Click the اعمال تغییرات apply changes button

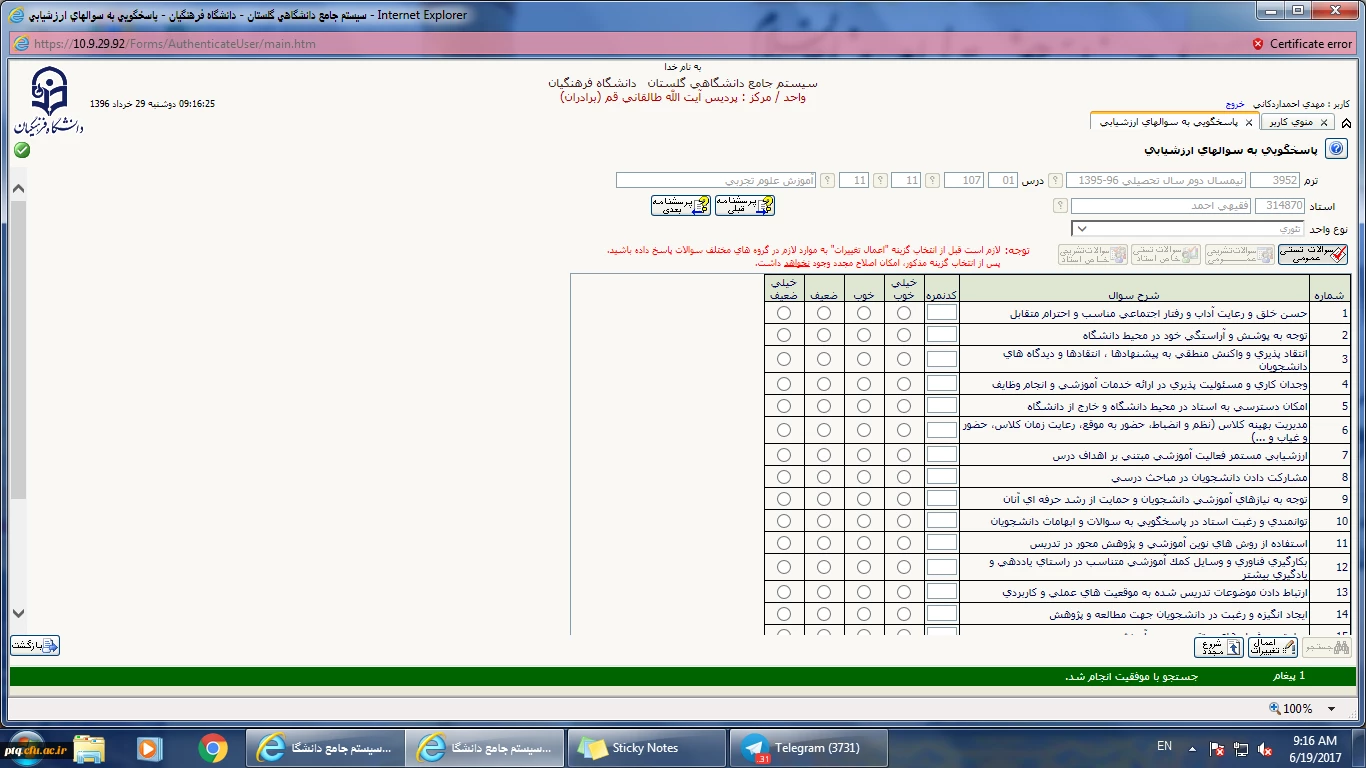[x=1273, y=647]
